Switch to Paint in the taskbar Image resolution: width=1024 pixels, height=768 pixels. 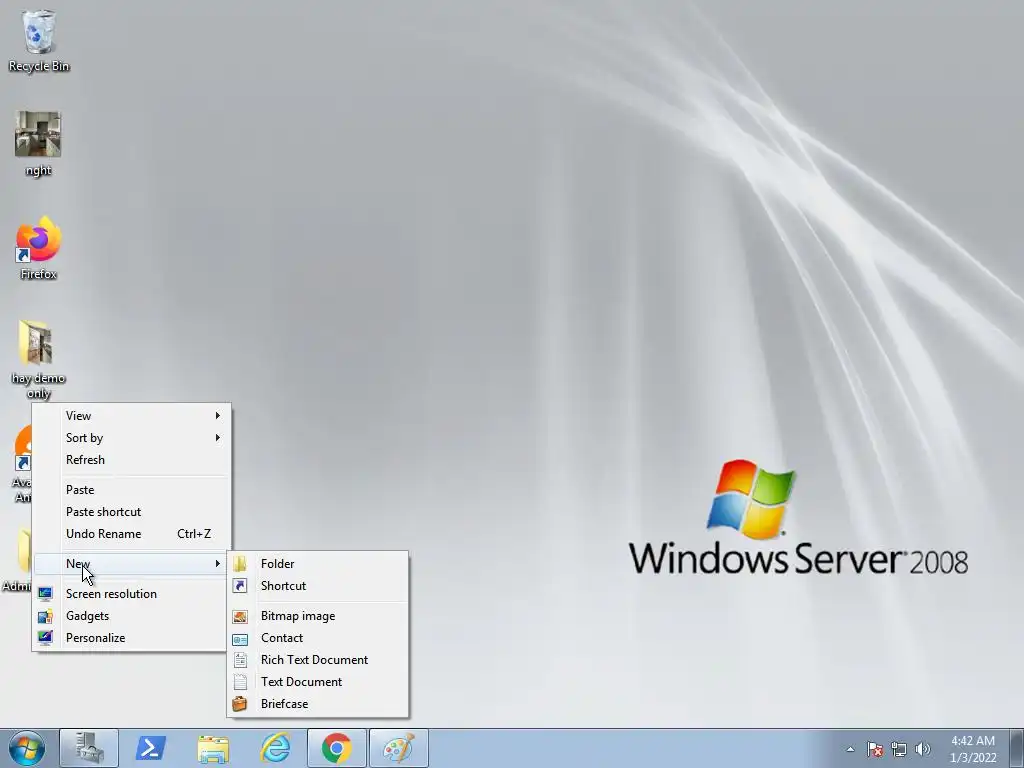pyautogui.click(x=398, y=748)
